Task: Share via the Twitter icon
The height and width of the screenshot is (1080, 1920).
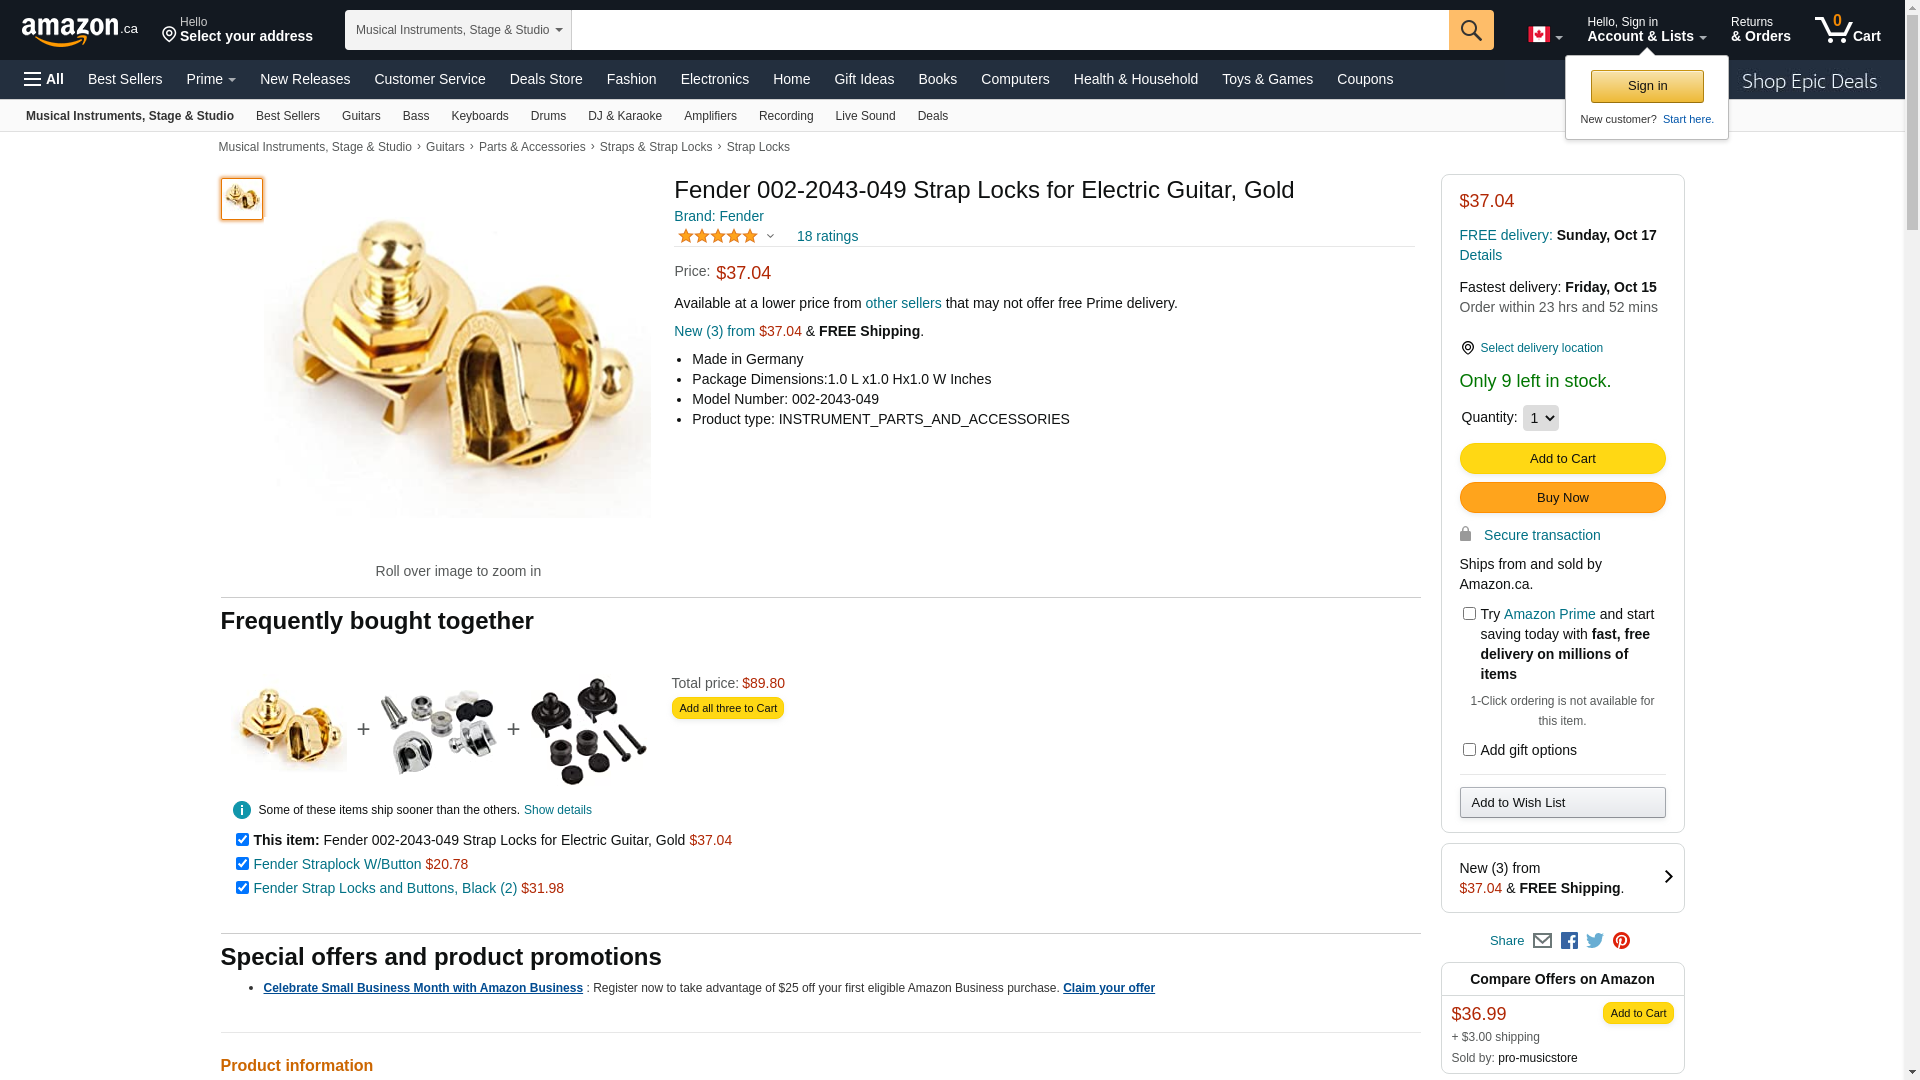Action: click(x=1595, y=941)
